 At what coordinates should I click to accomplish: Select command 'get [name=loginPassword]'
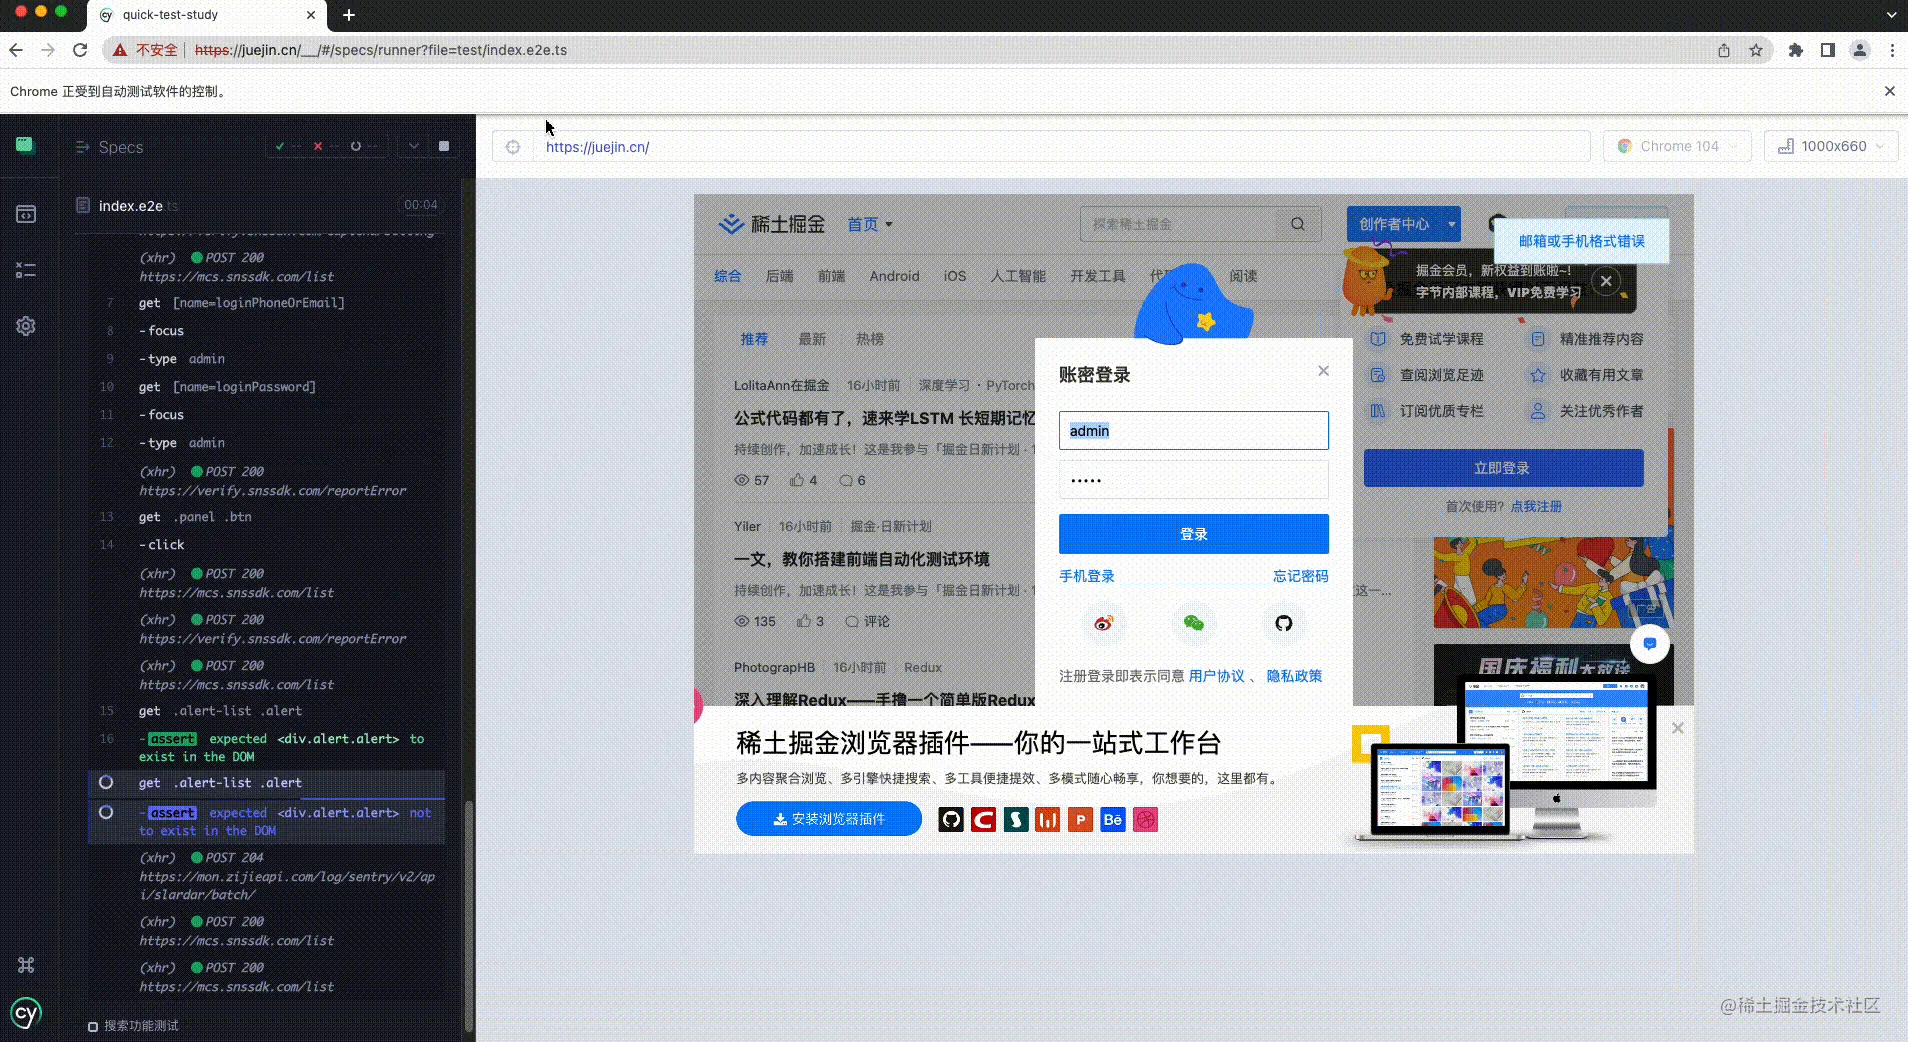(x=267, y=387)
